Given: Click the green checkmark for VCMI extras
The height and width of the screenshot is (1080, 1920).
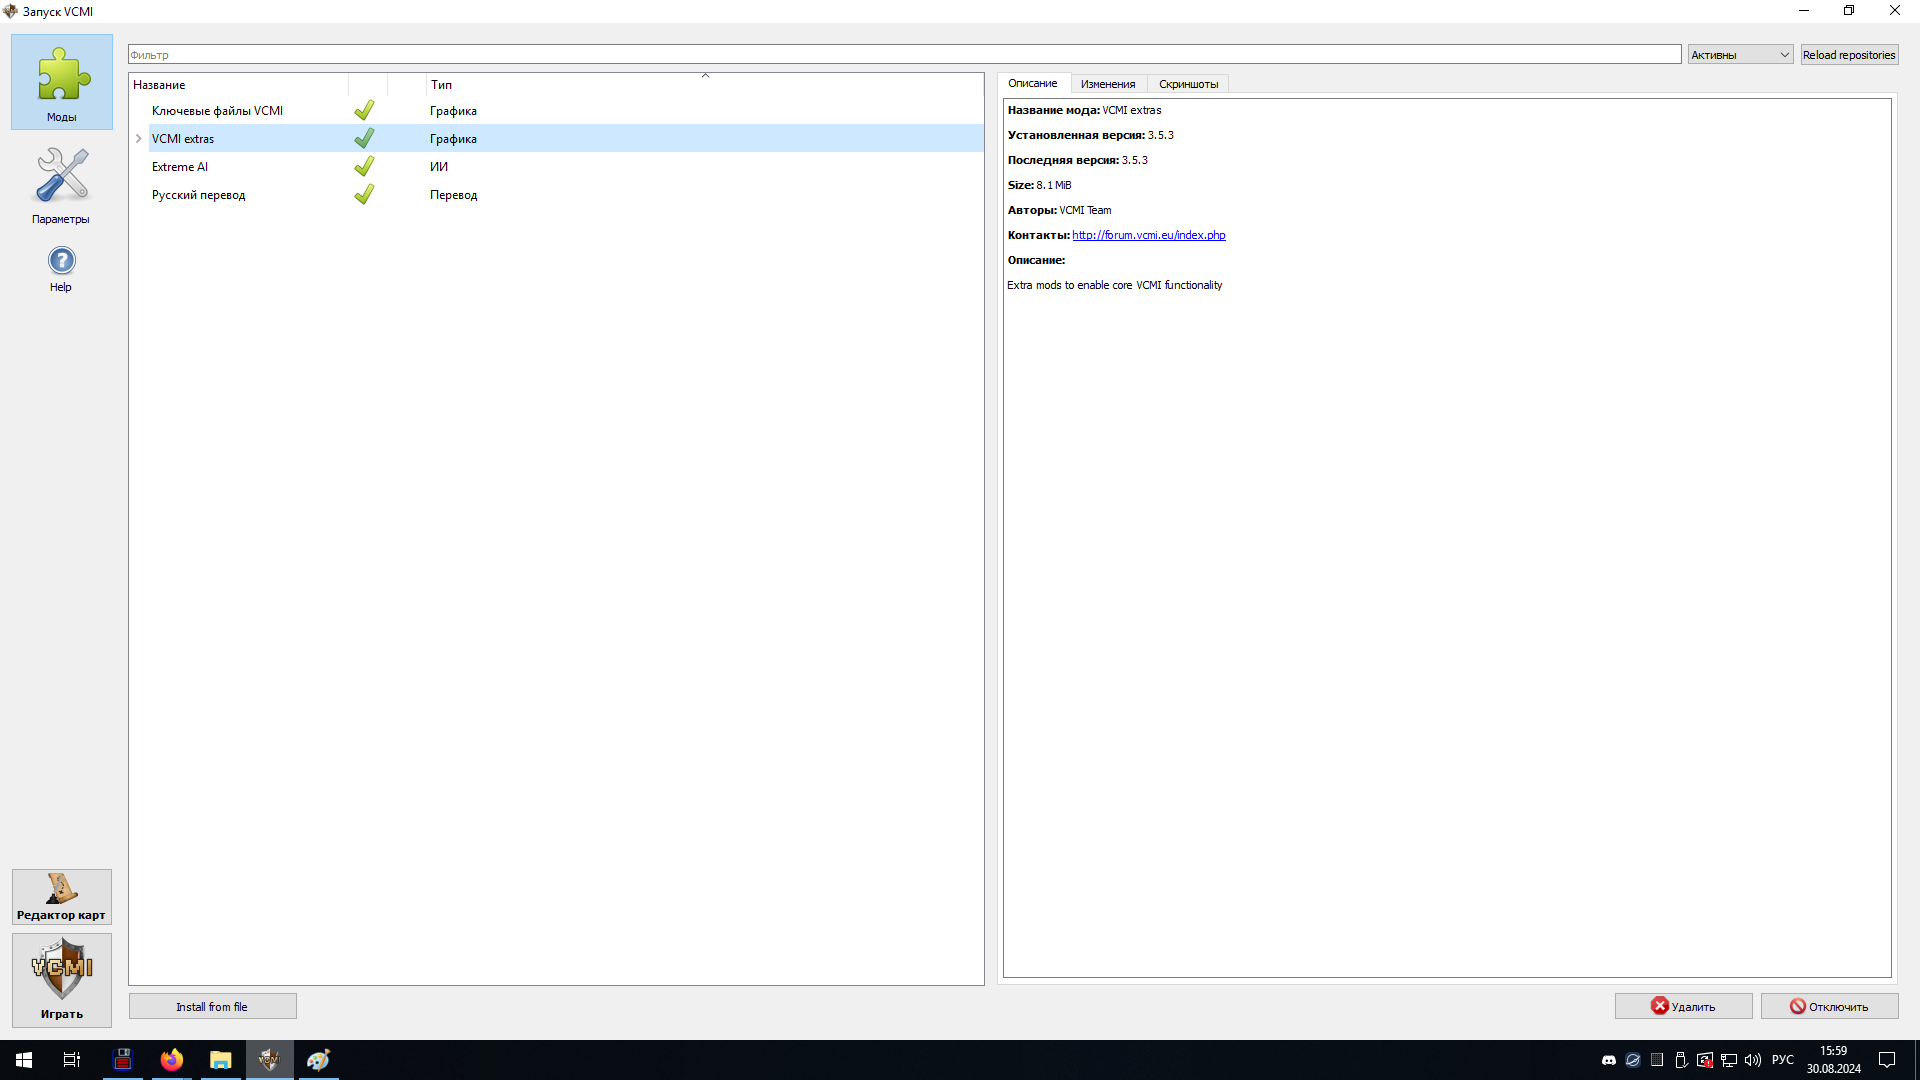Looking at the screenshot, I should 364,138.
